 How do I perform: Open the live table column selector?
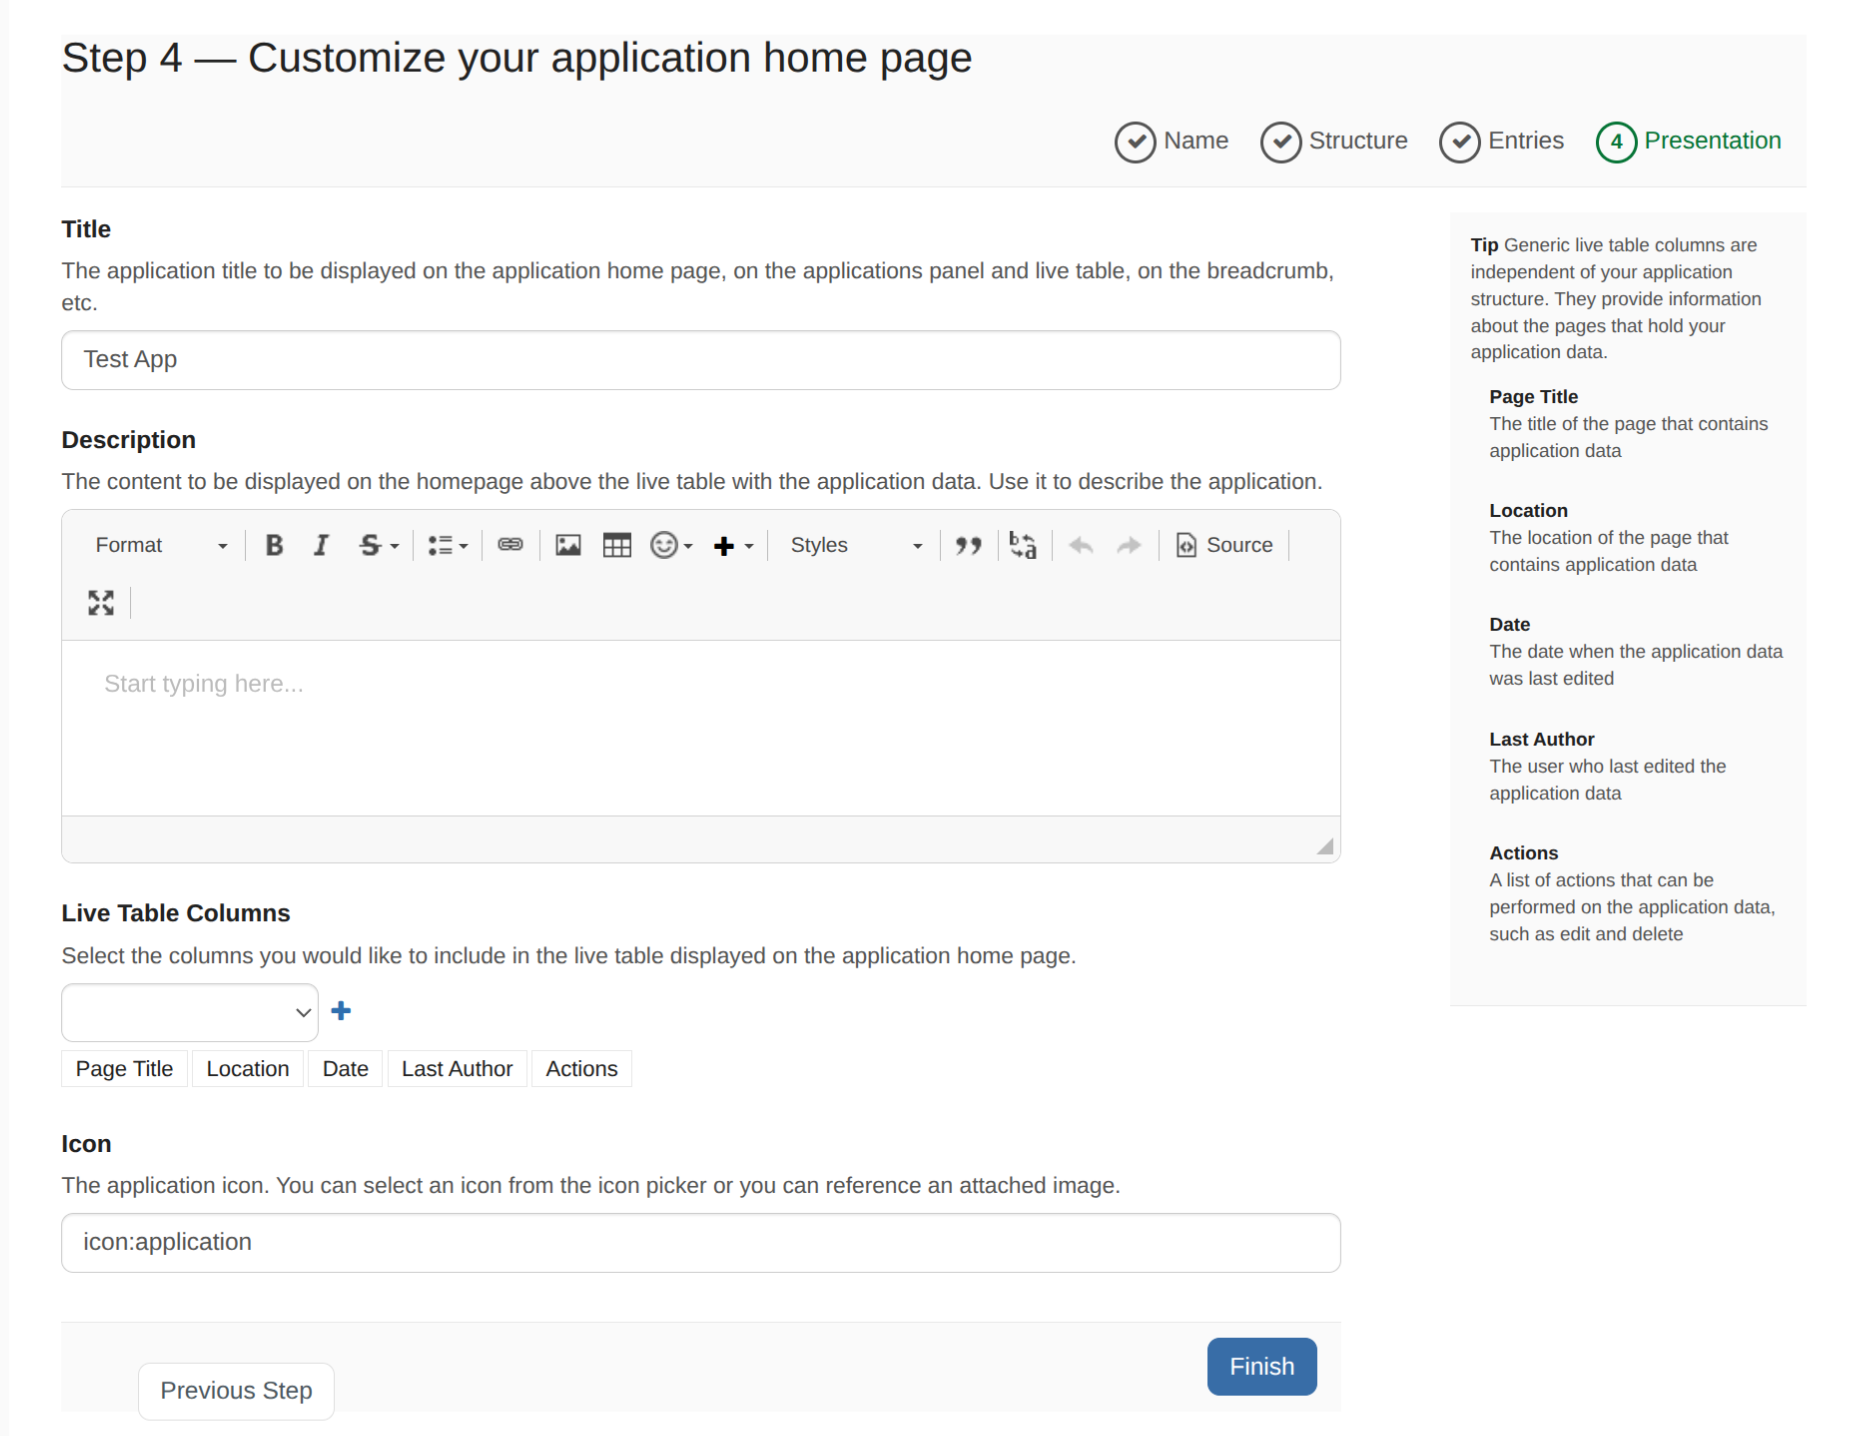190,1012
